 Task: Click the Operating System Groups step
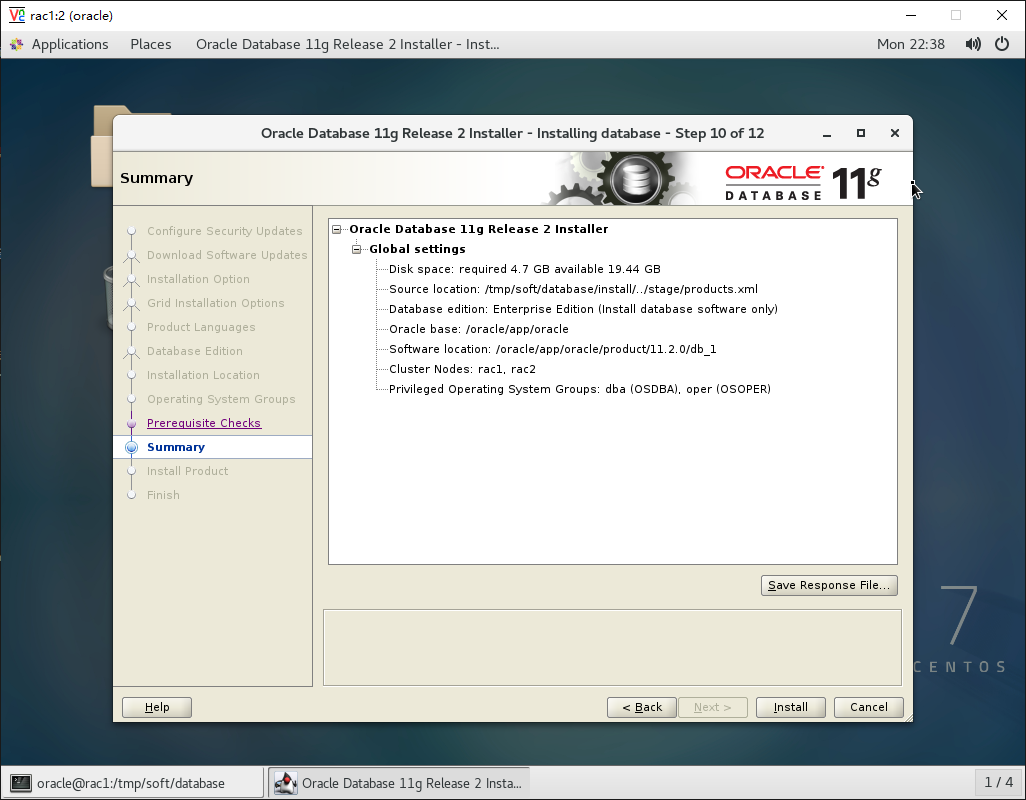click(x=221, y=399)
